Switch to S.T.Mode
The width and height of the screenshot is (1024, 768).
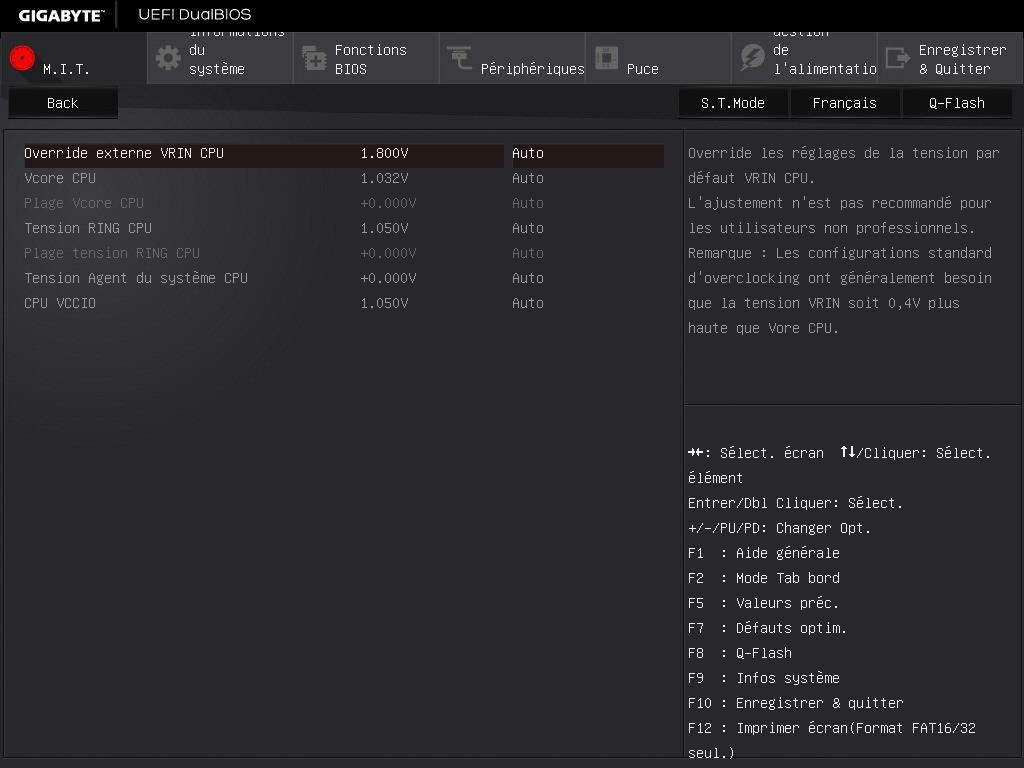pos(733,103)
